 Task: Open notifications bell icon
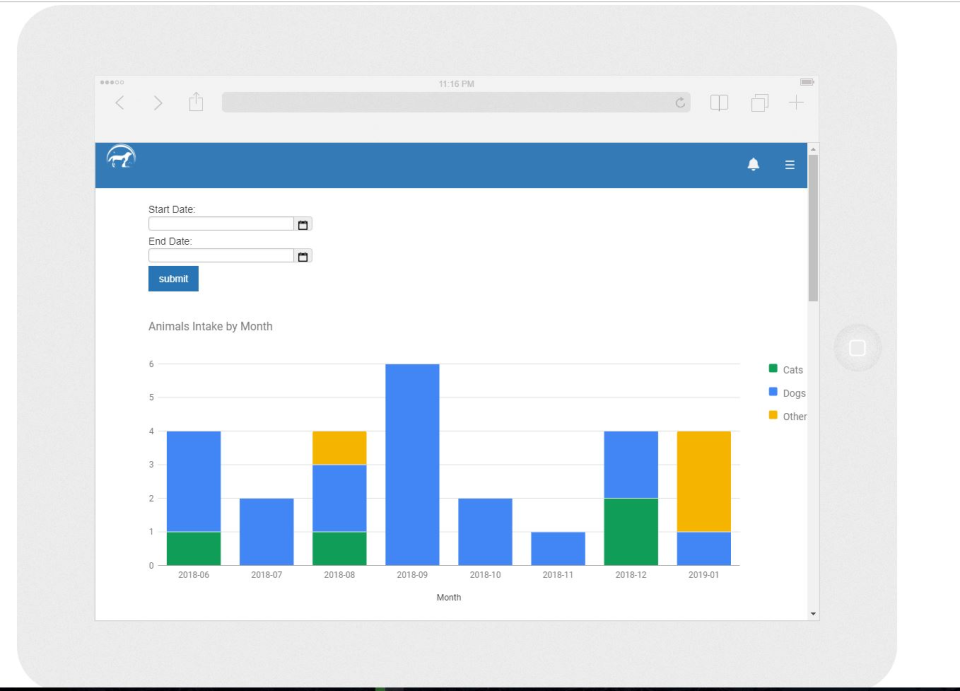753,164
